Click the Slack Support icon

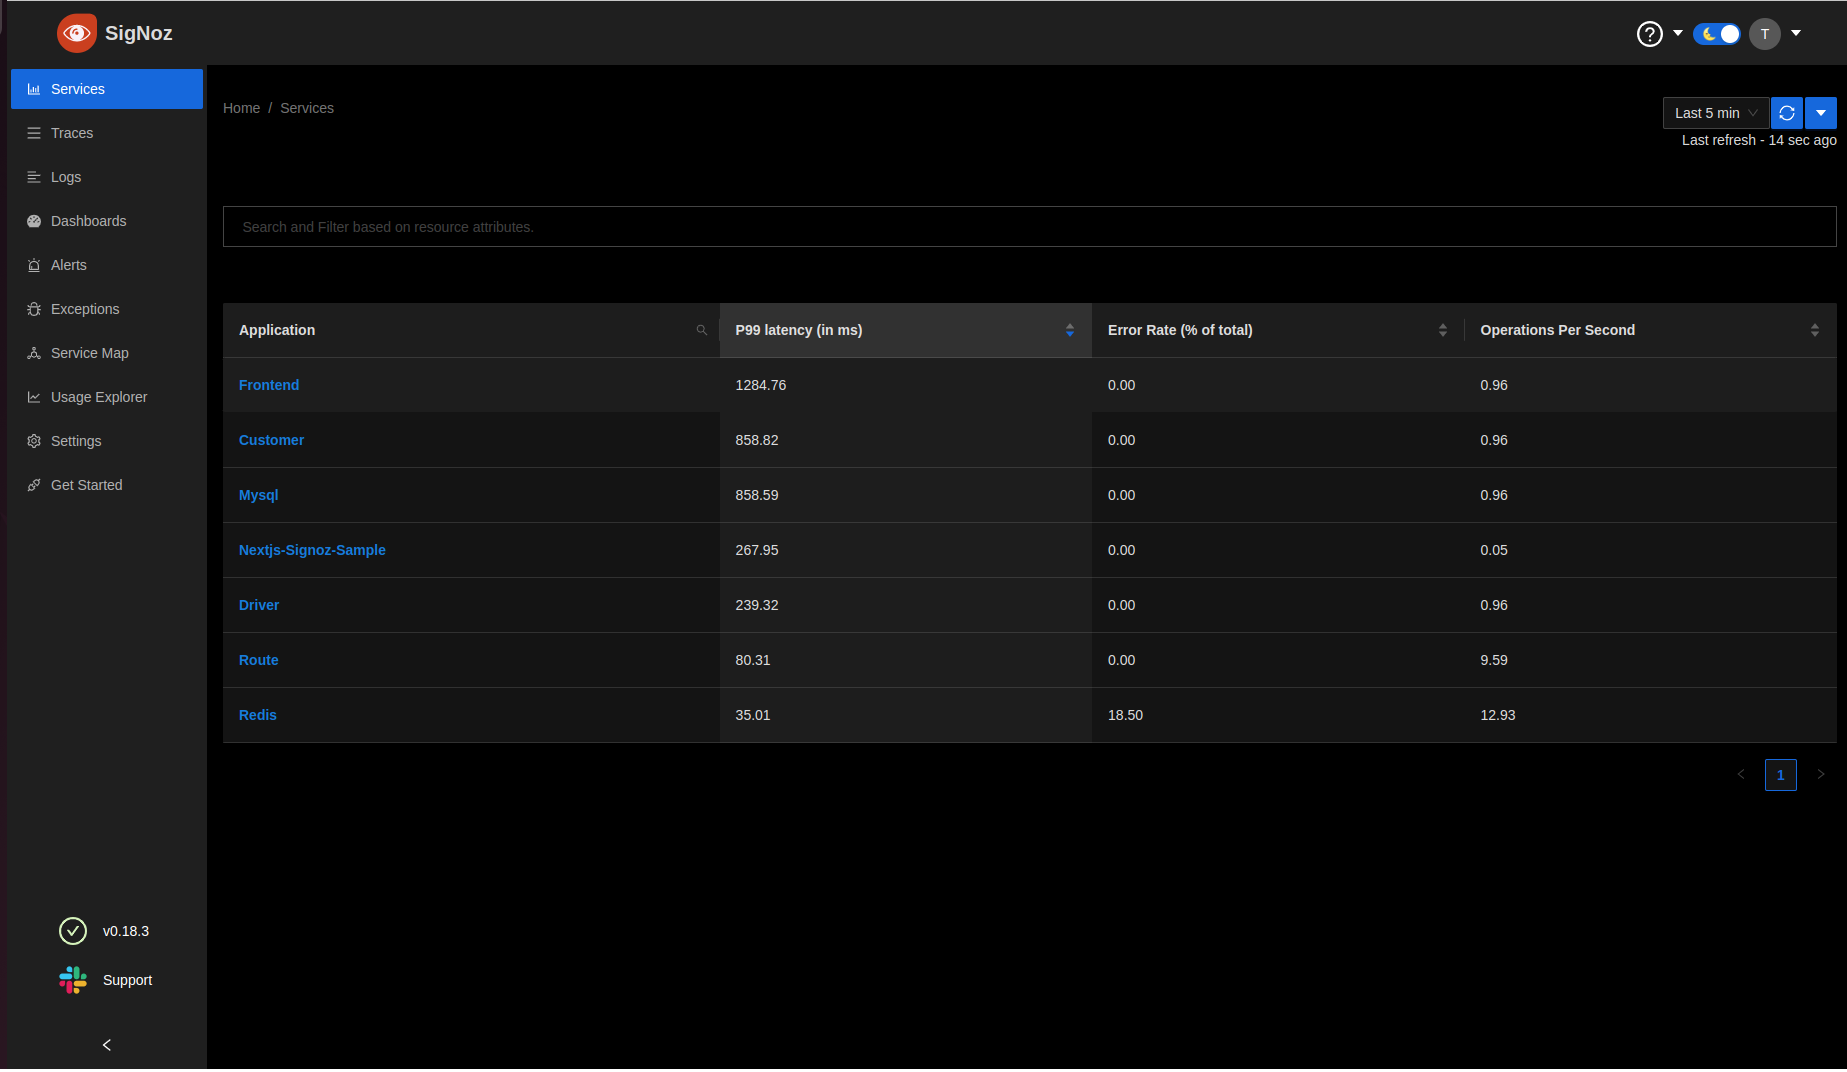tap(73, 980)
